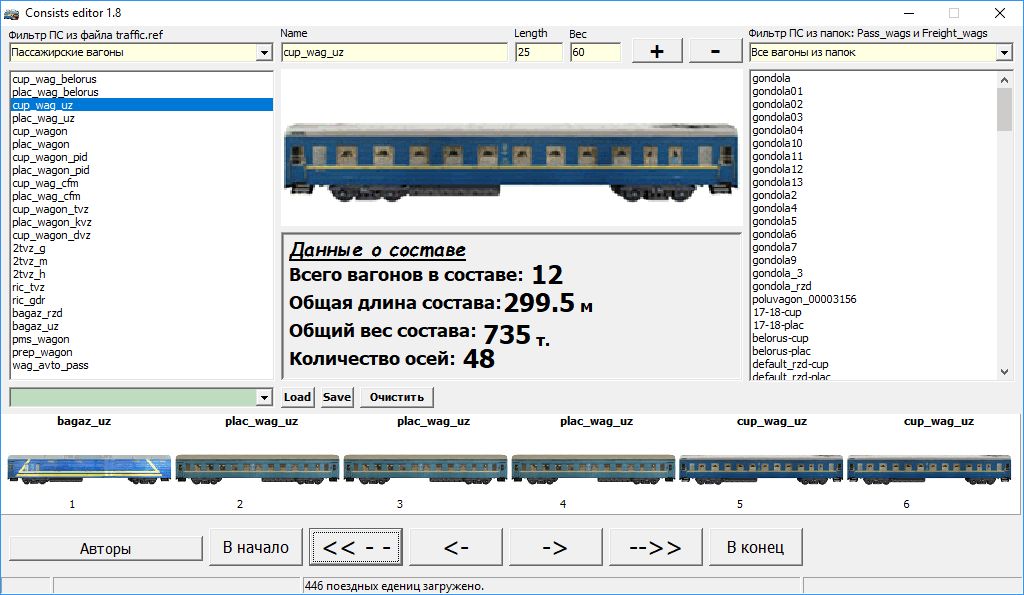Image resolution: width=1024 pixels, height=595 pixels.
Task: Click the plus button to add wagon
Action: [657, 51]
